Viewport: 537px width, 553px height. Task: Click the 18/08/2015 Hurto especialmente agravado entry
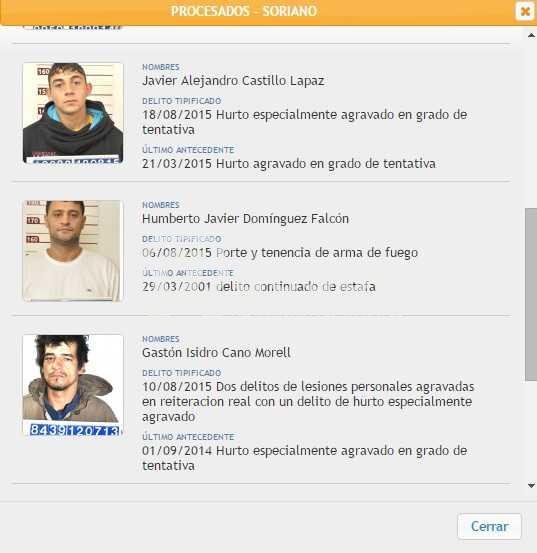pos(305,122)
